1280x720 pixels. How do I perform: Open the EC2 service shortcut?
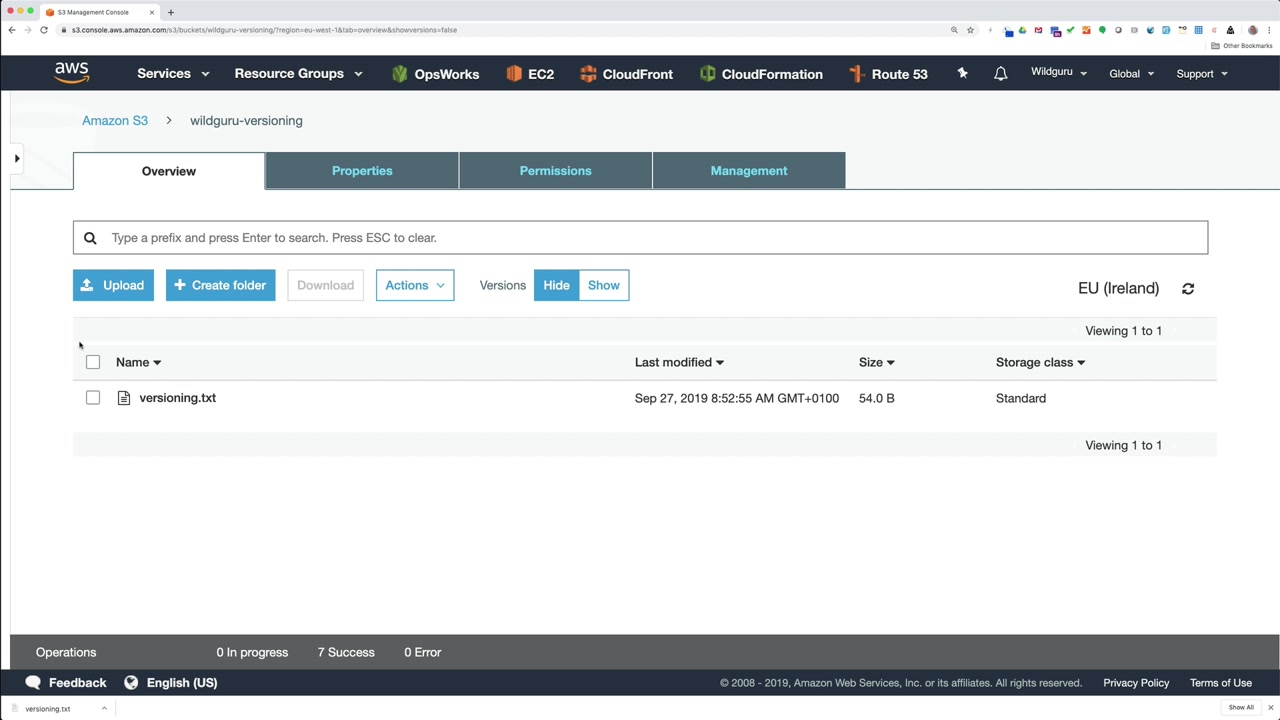(530, 74)
